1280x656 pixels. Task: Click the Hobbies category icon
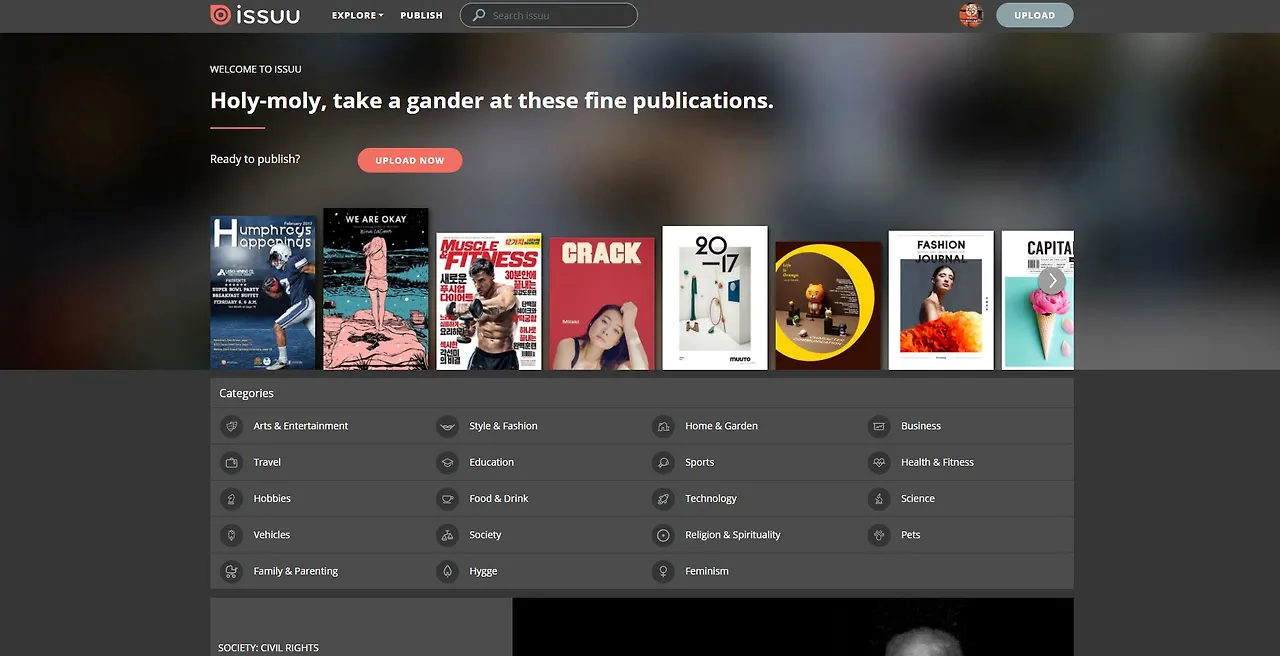click(x=232, y=498)
